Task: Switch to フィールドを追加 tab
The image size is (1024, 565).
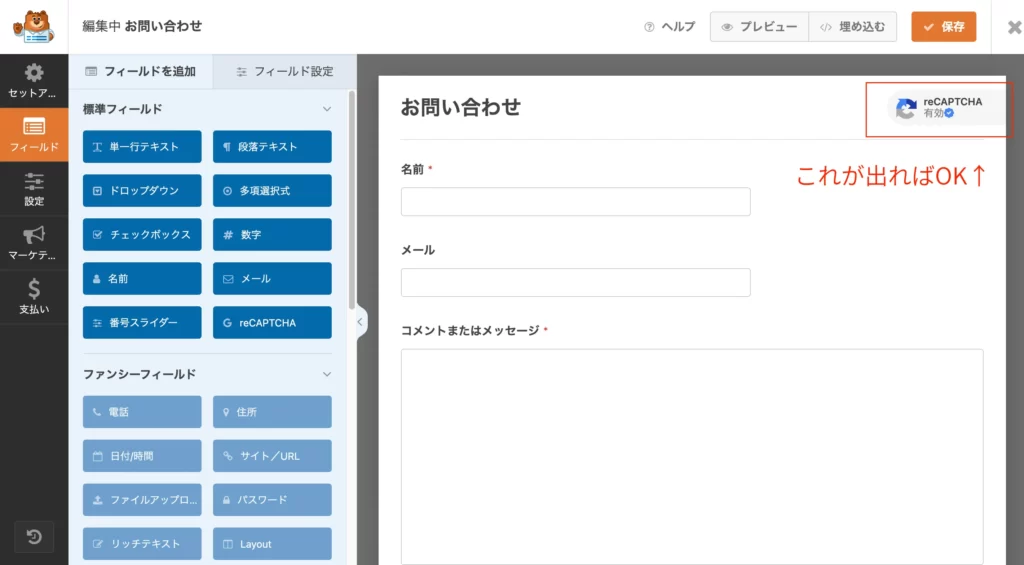Action: pyautogui.click(x=140, y=71)
